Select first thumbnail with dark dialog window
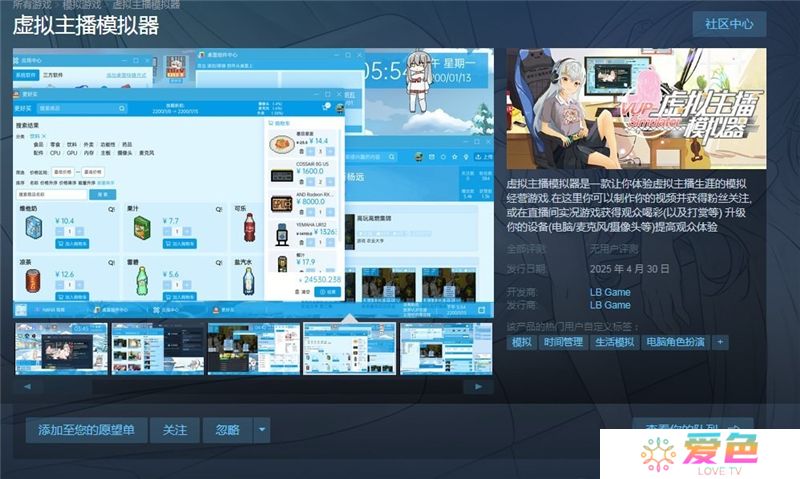Viewport: 800px width, 479px height. pos(61,348)
